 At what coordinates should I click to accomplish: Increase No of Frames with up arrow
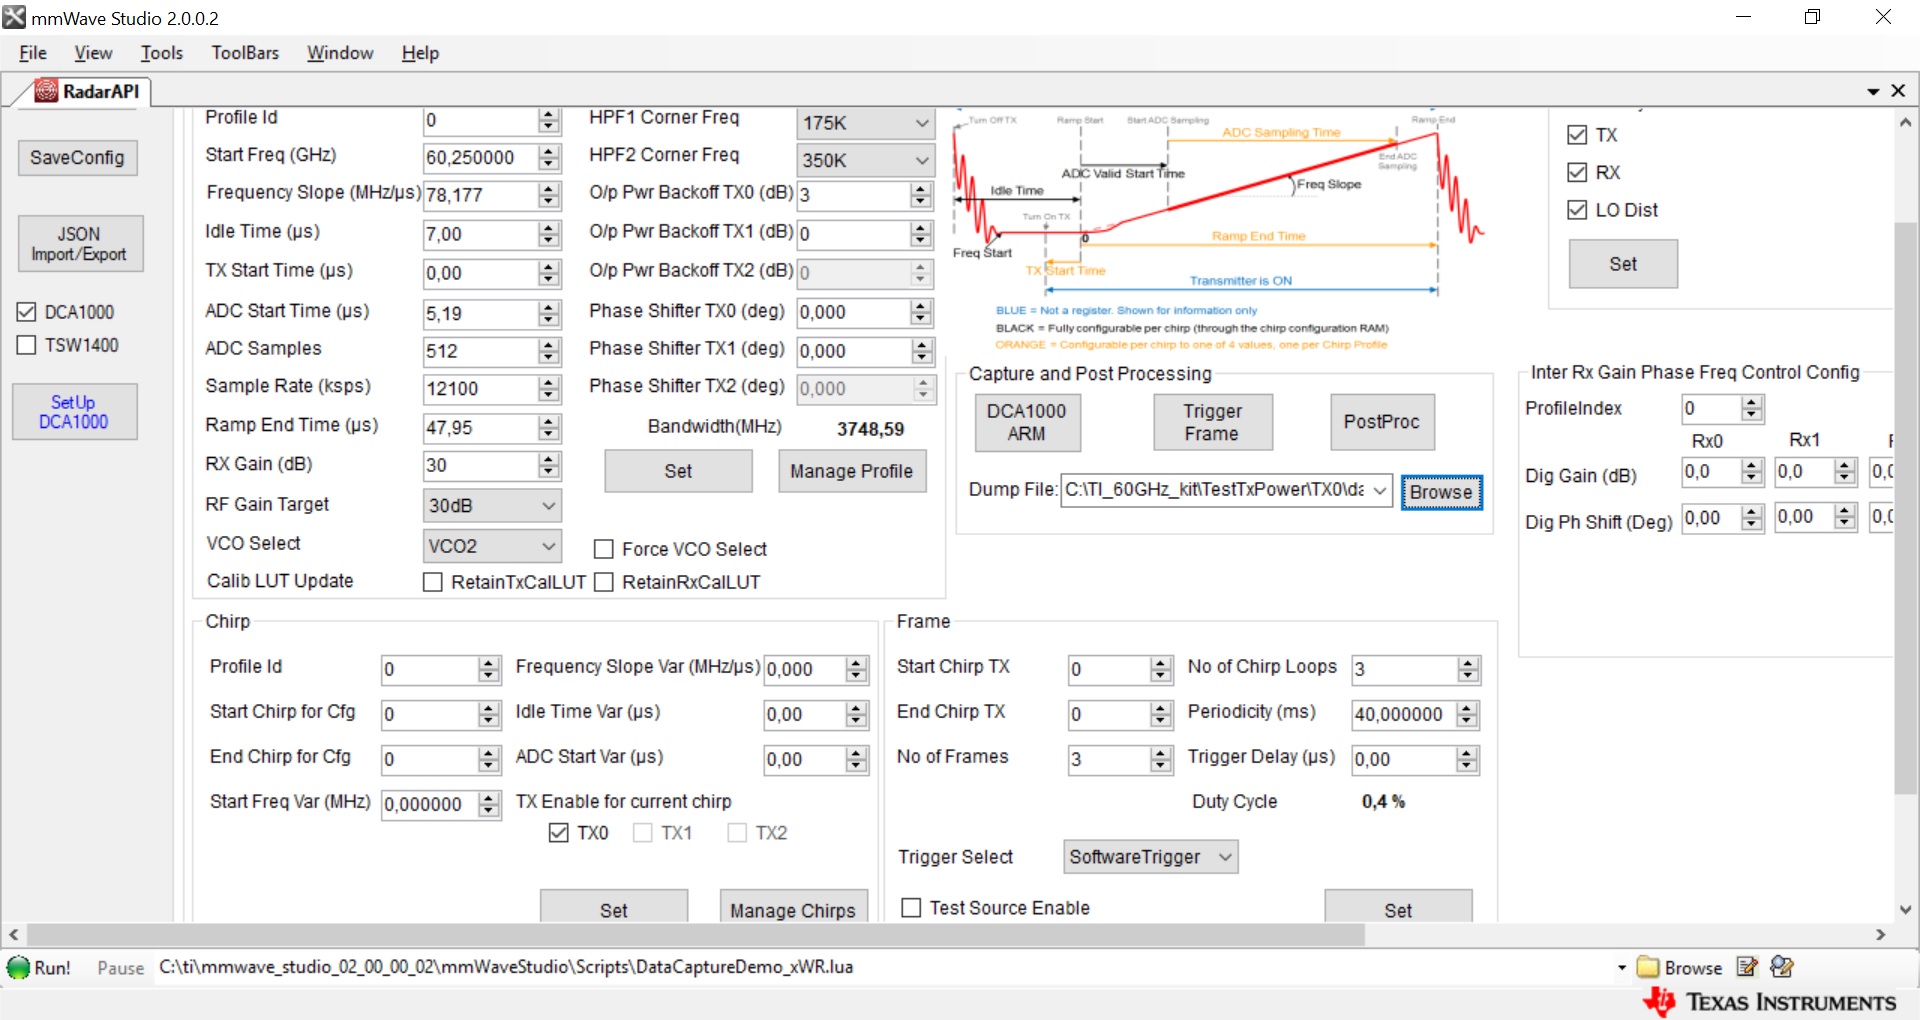(1161, 753)
